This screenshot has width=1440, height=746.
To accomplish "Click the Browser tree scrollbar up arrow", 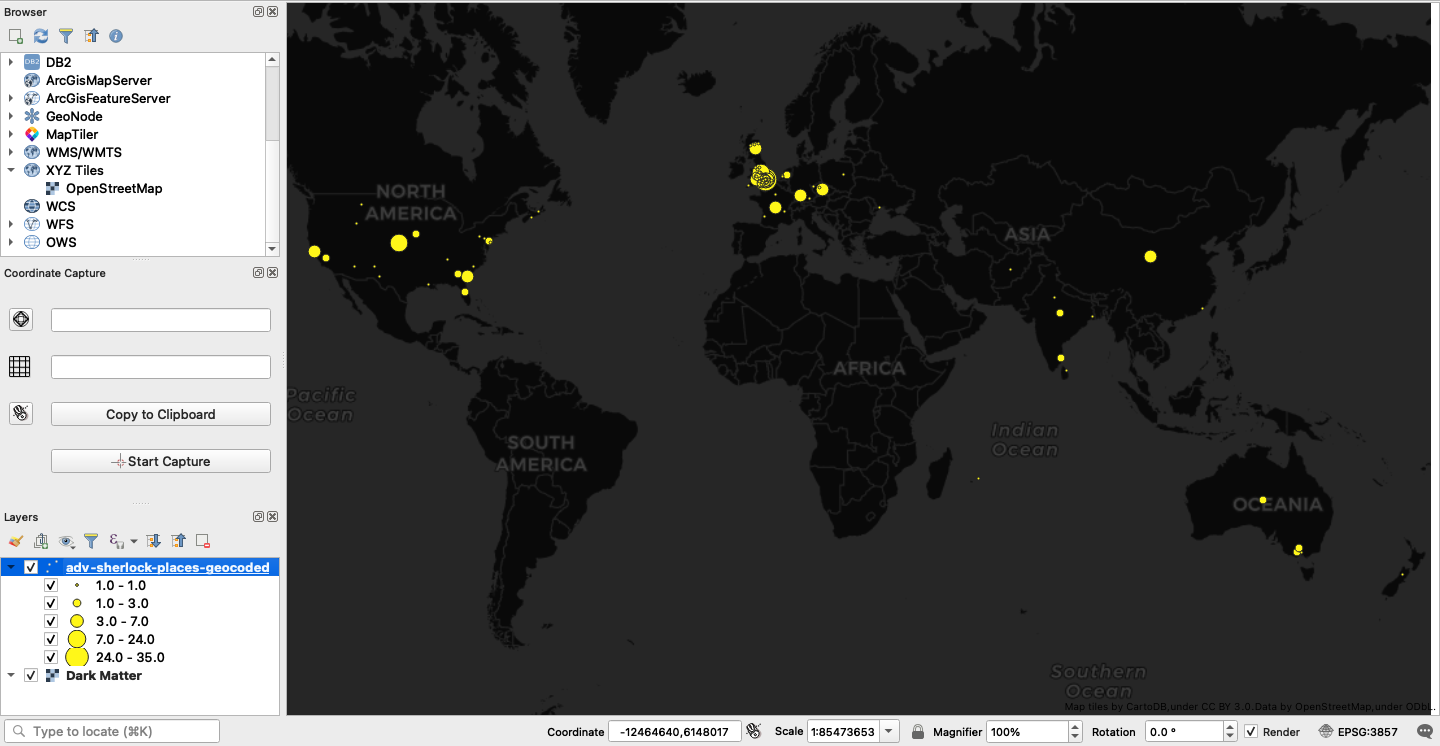I will [272, 59].
